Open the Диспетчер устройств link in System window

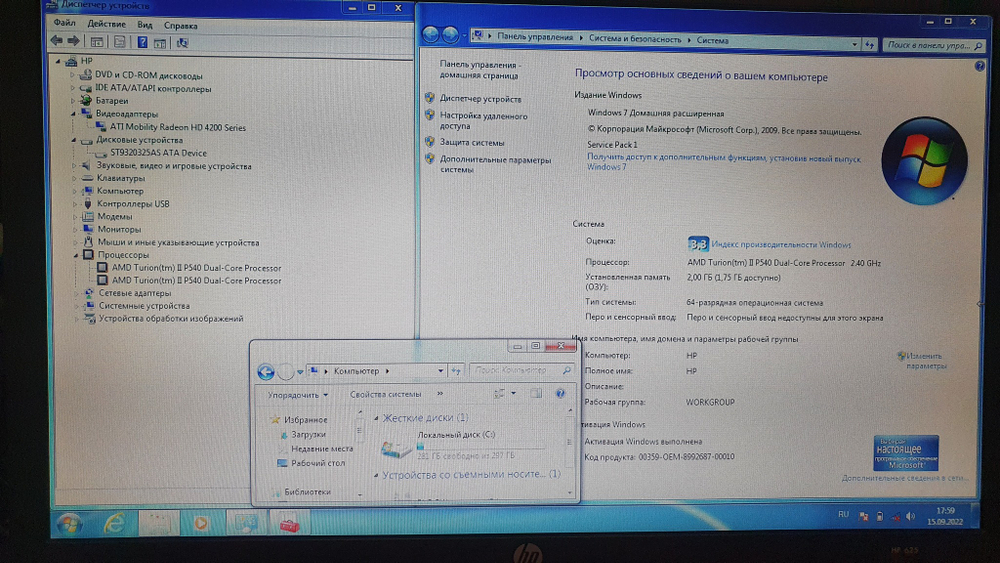tap(480, 99)
